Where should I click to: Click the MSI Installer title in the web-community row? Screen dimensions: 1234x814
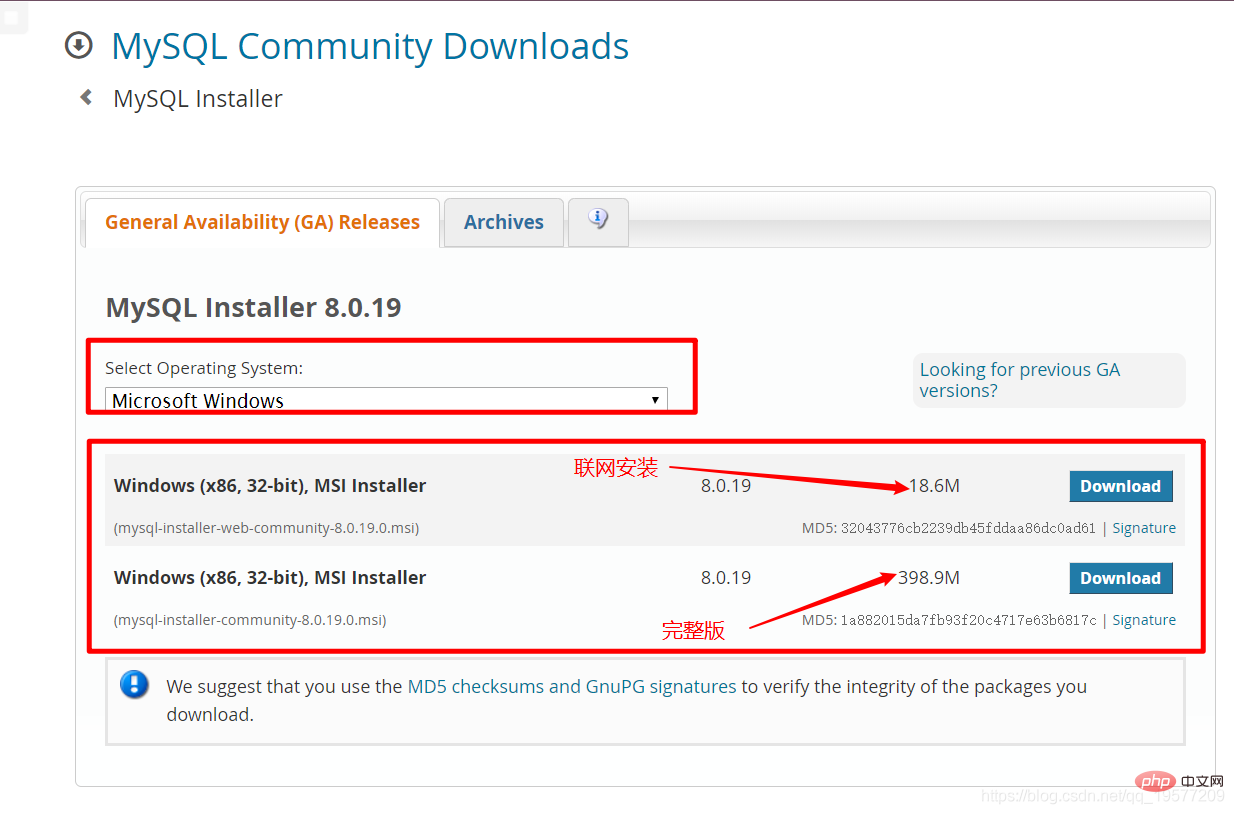pyautogui.click(x=270, y=486)
